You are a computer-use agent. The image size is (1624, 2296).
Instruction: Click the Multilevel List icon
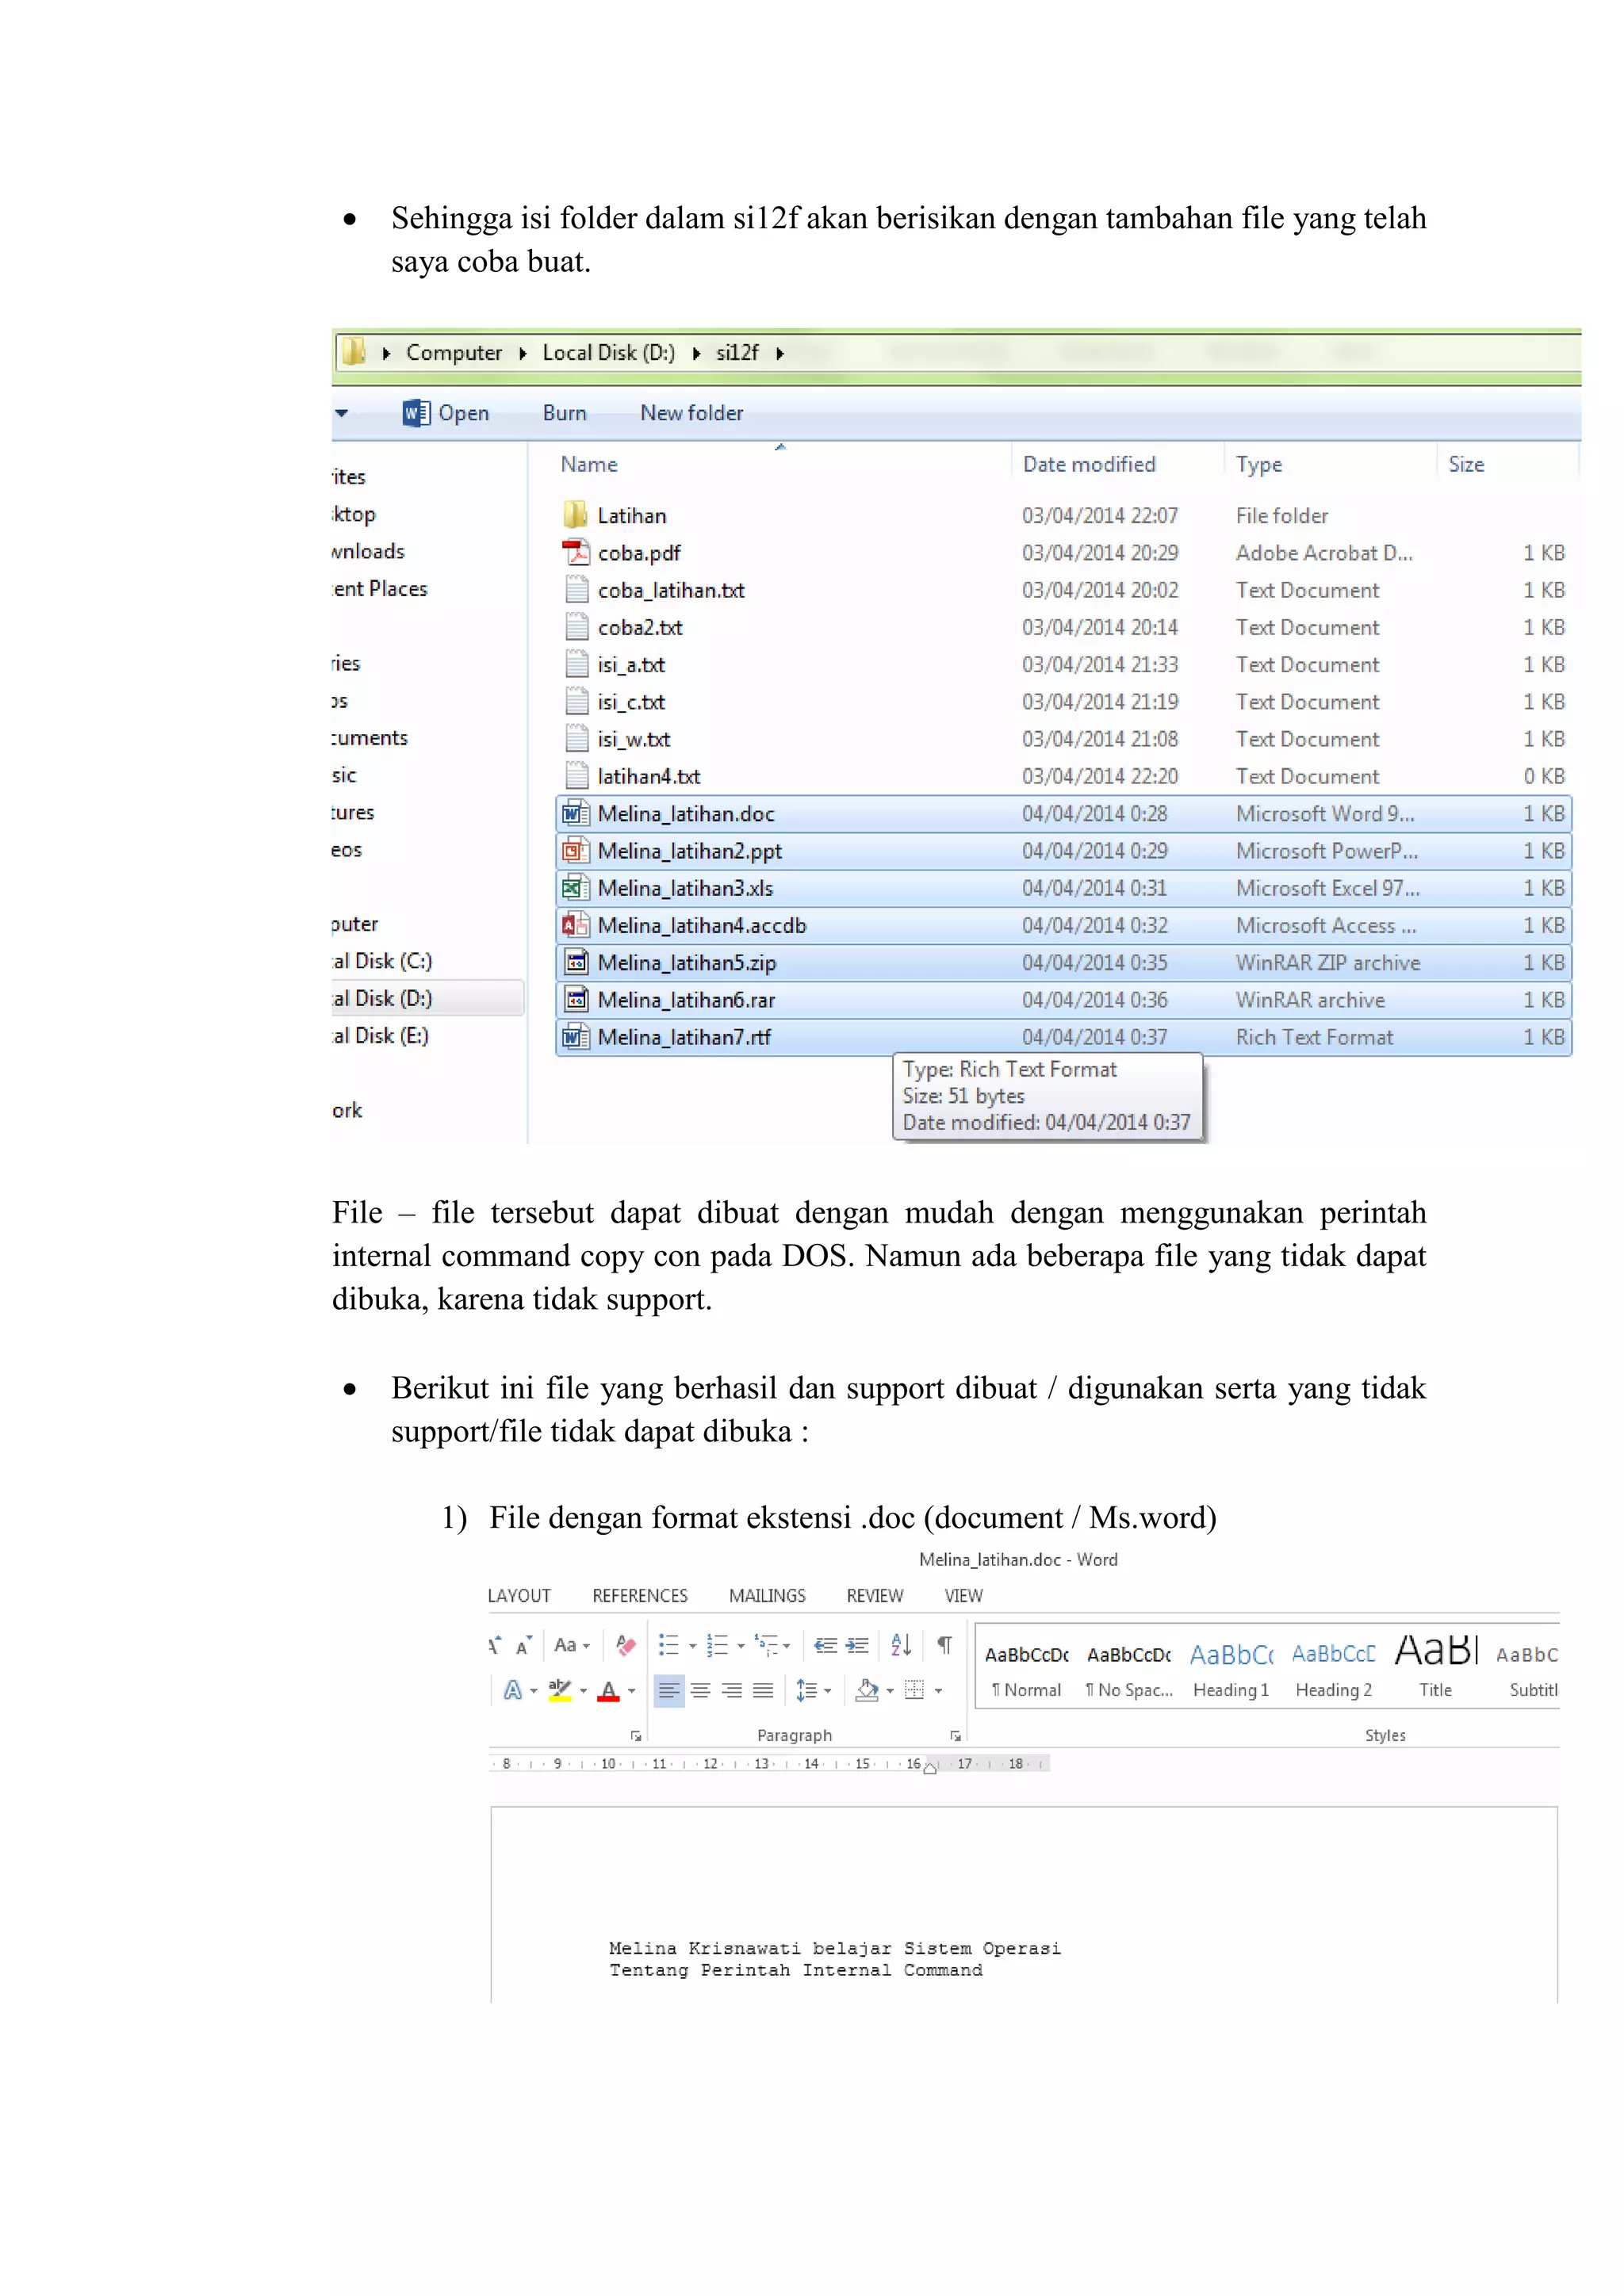[x=766, y=1645]
